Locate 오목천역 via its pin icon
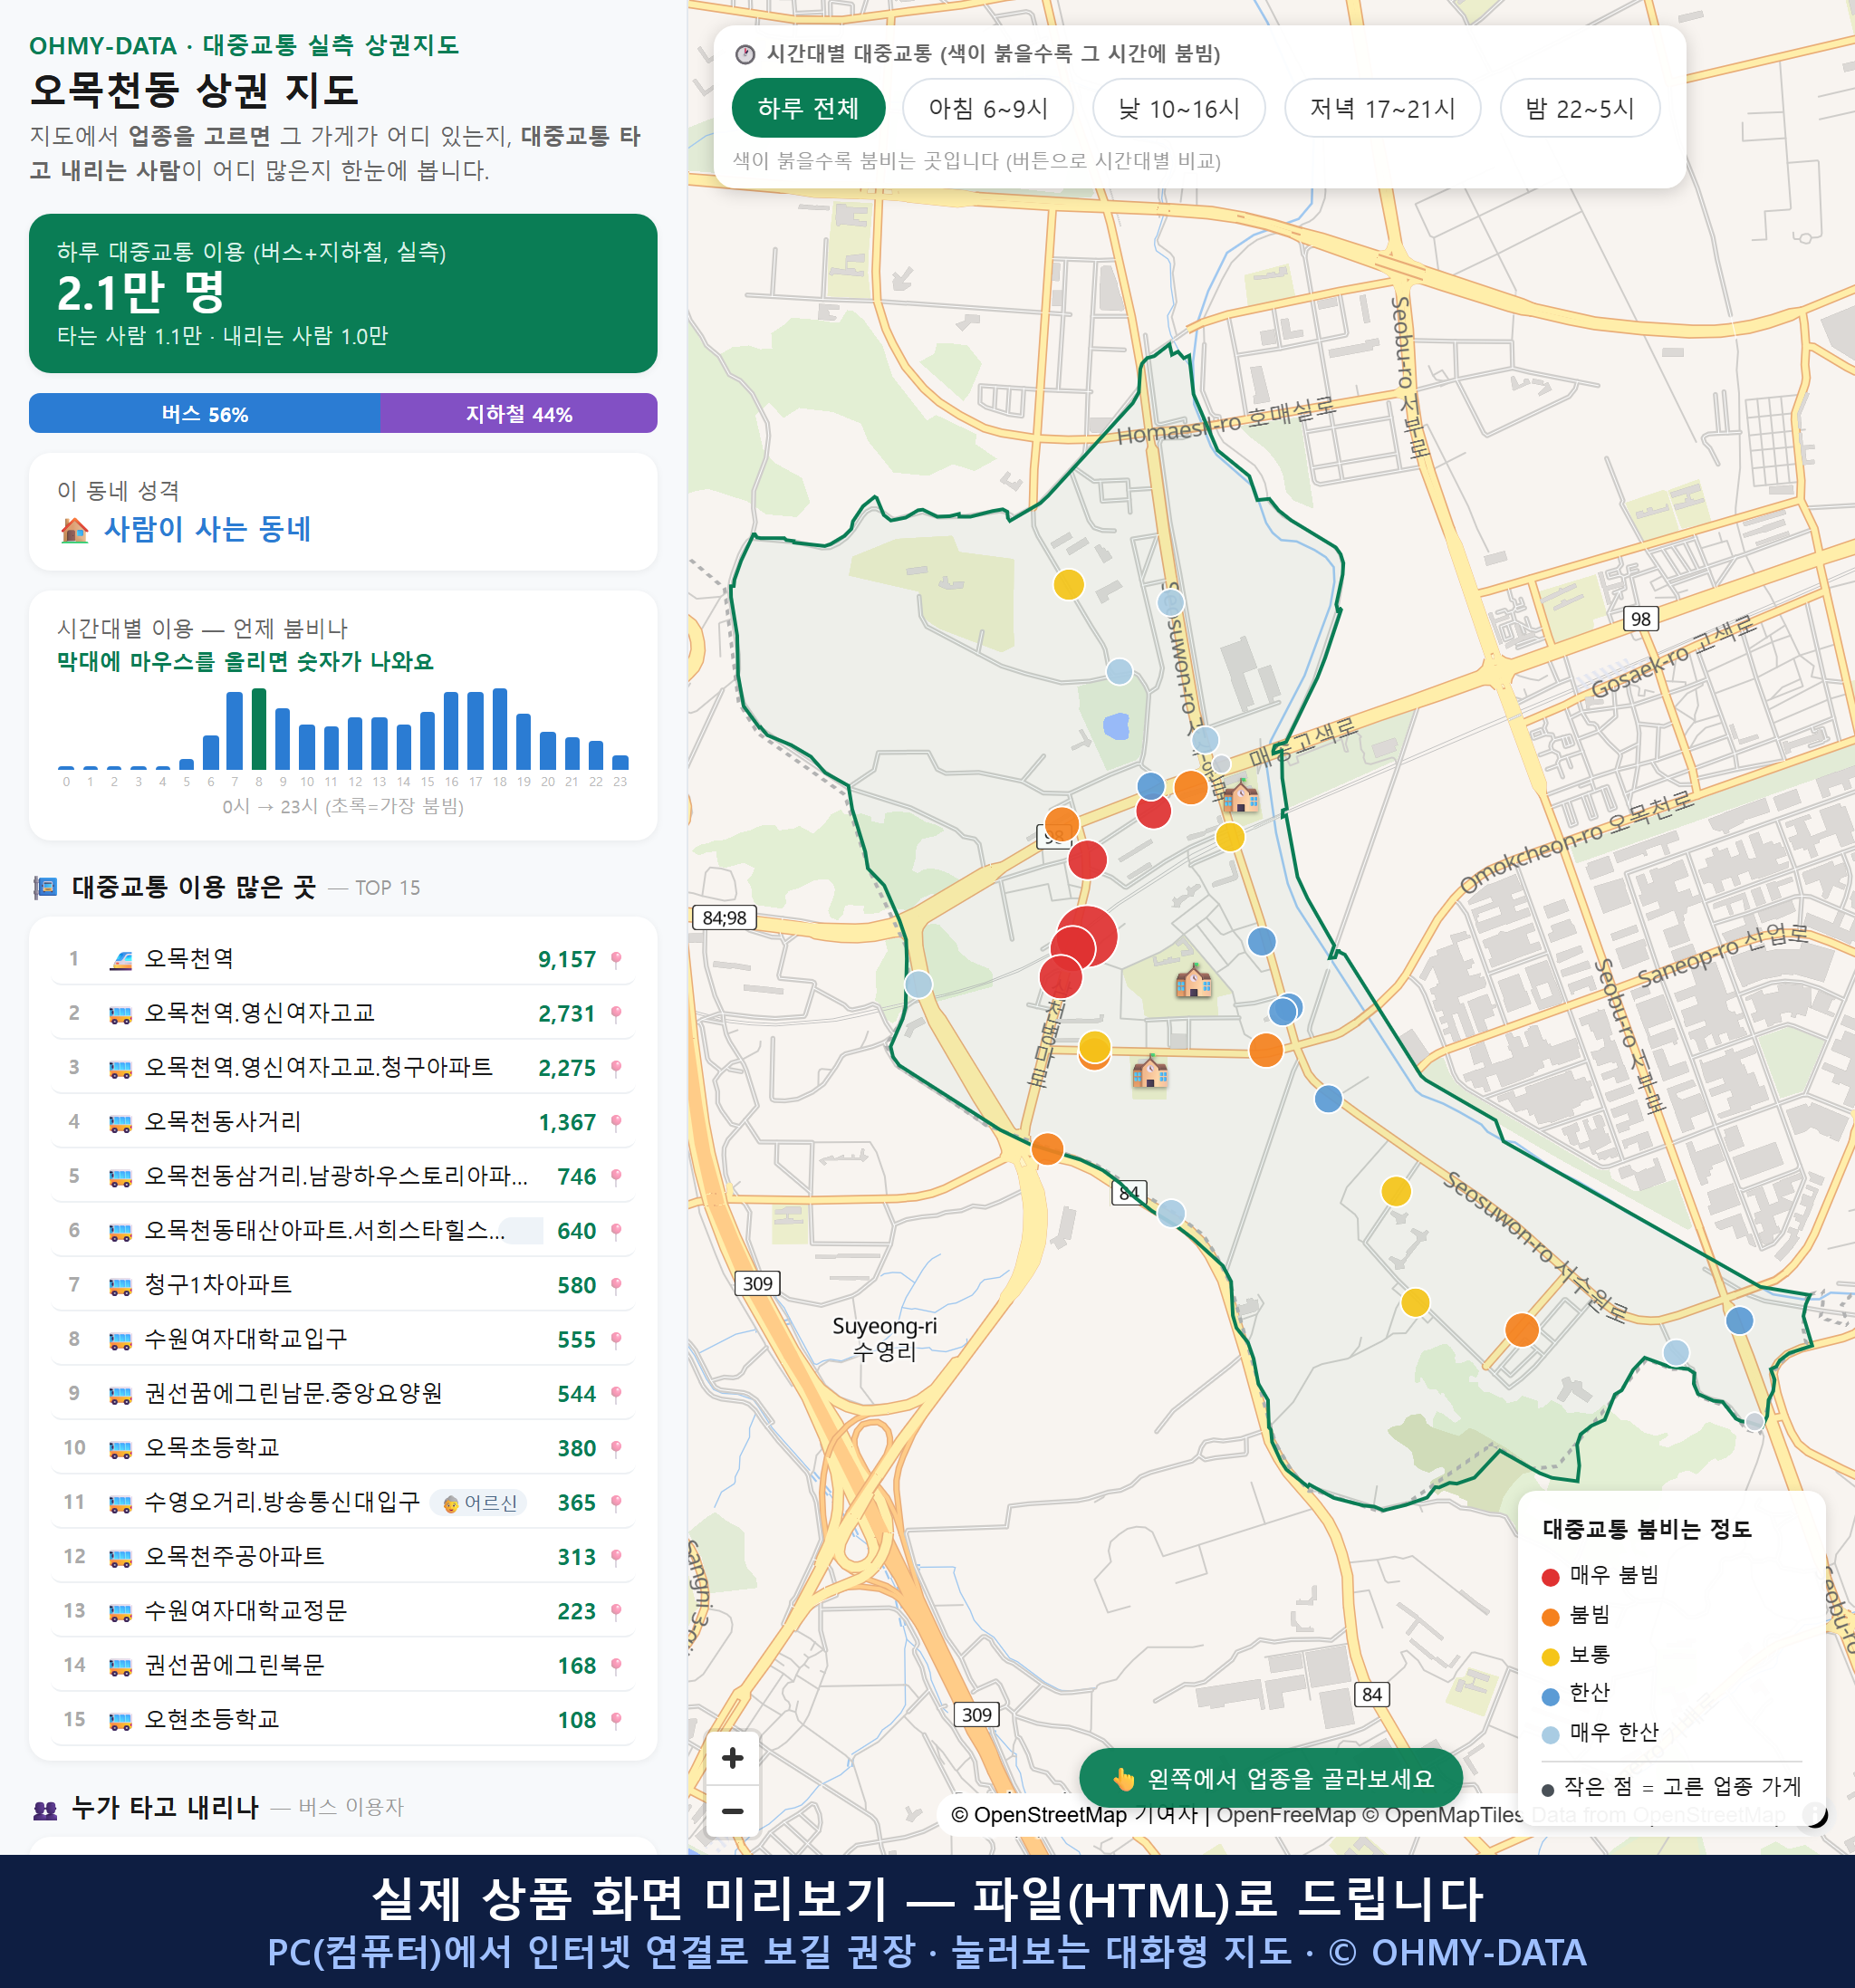The height and width of the screenshot is (1988, 1855). coord(616,960)
